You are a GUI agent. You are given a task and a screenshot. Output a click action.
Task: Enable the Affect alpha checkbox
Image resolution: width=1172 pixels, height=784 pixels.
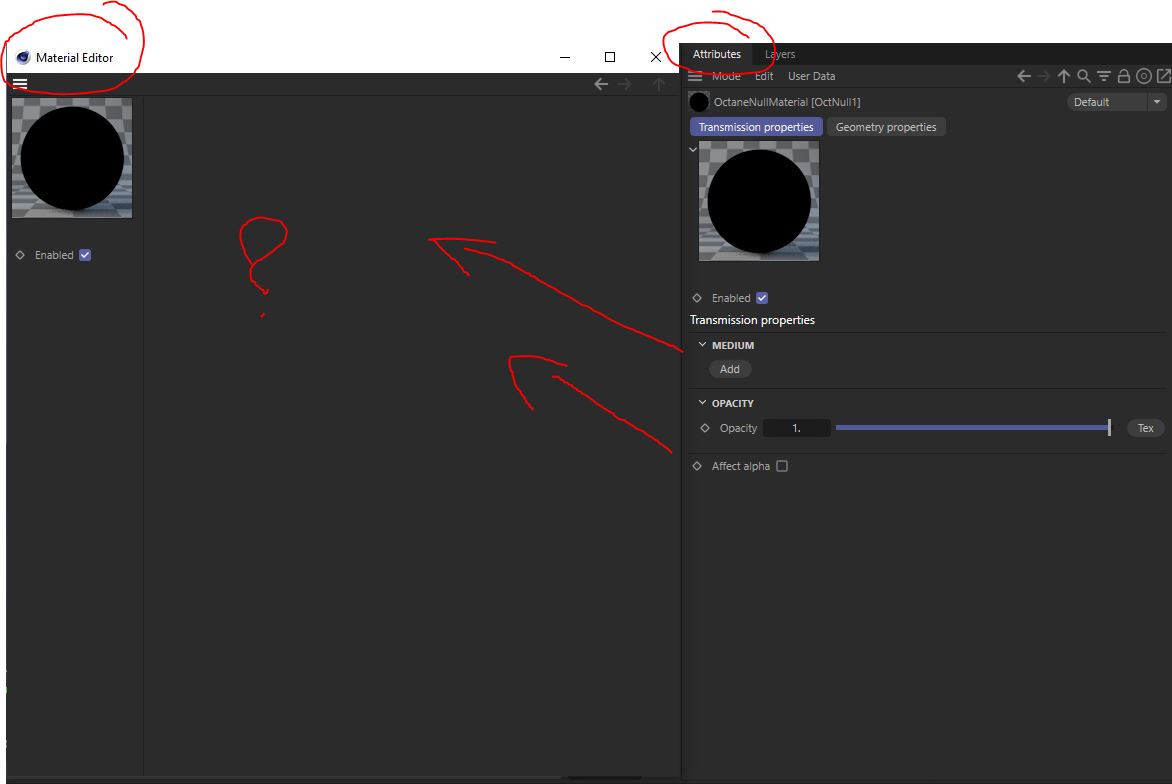point(782,466)
